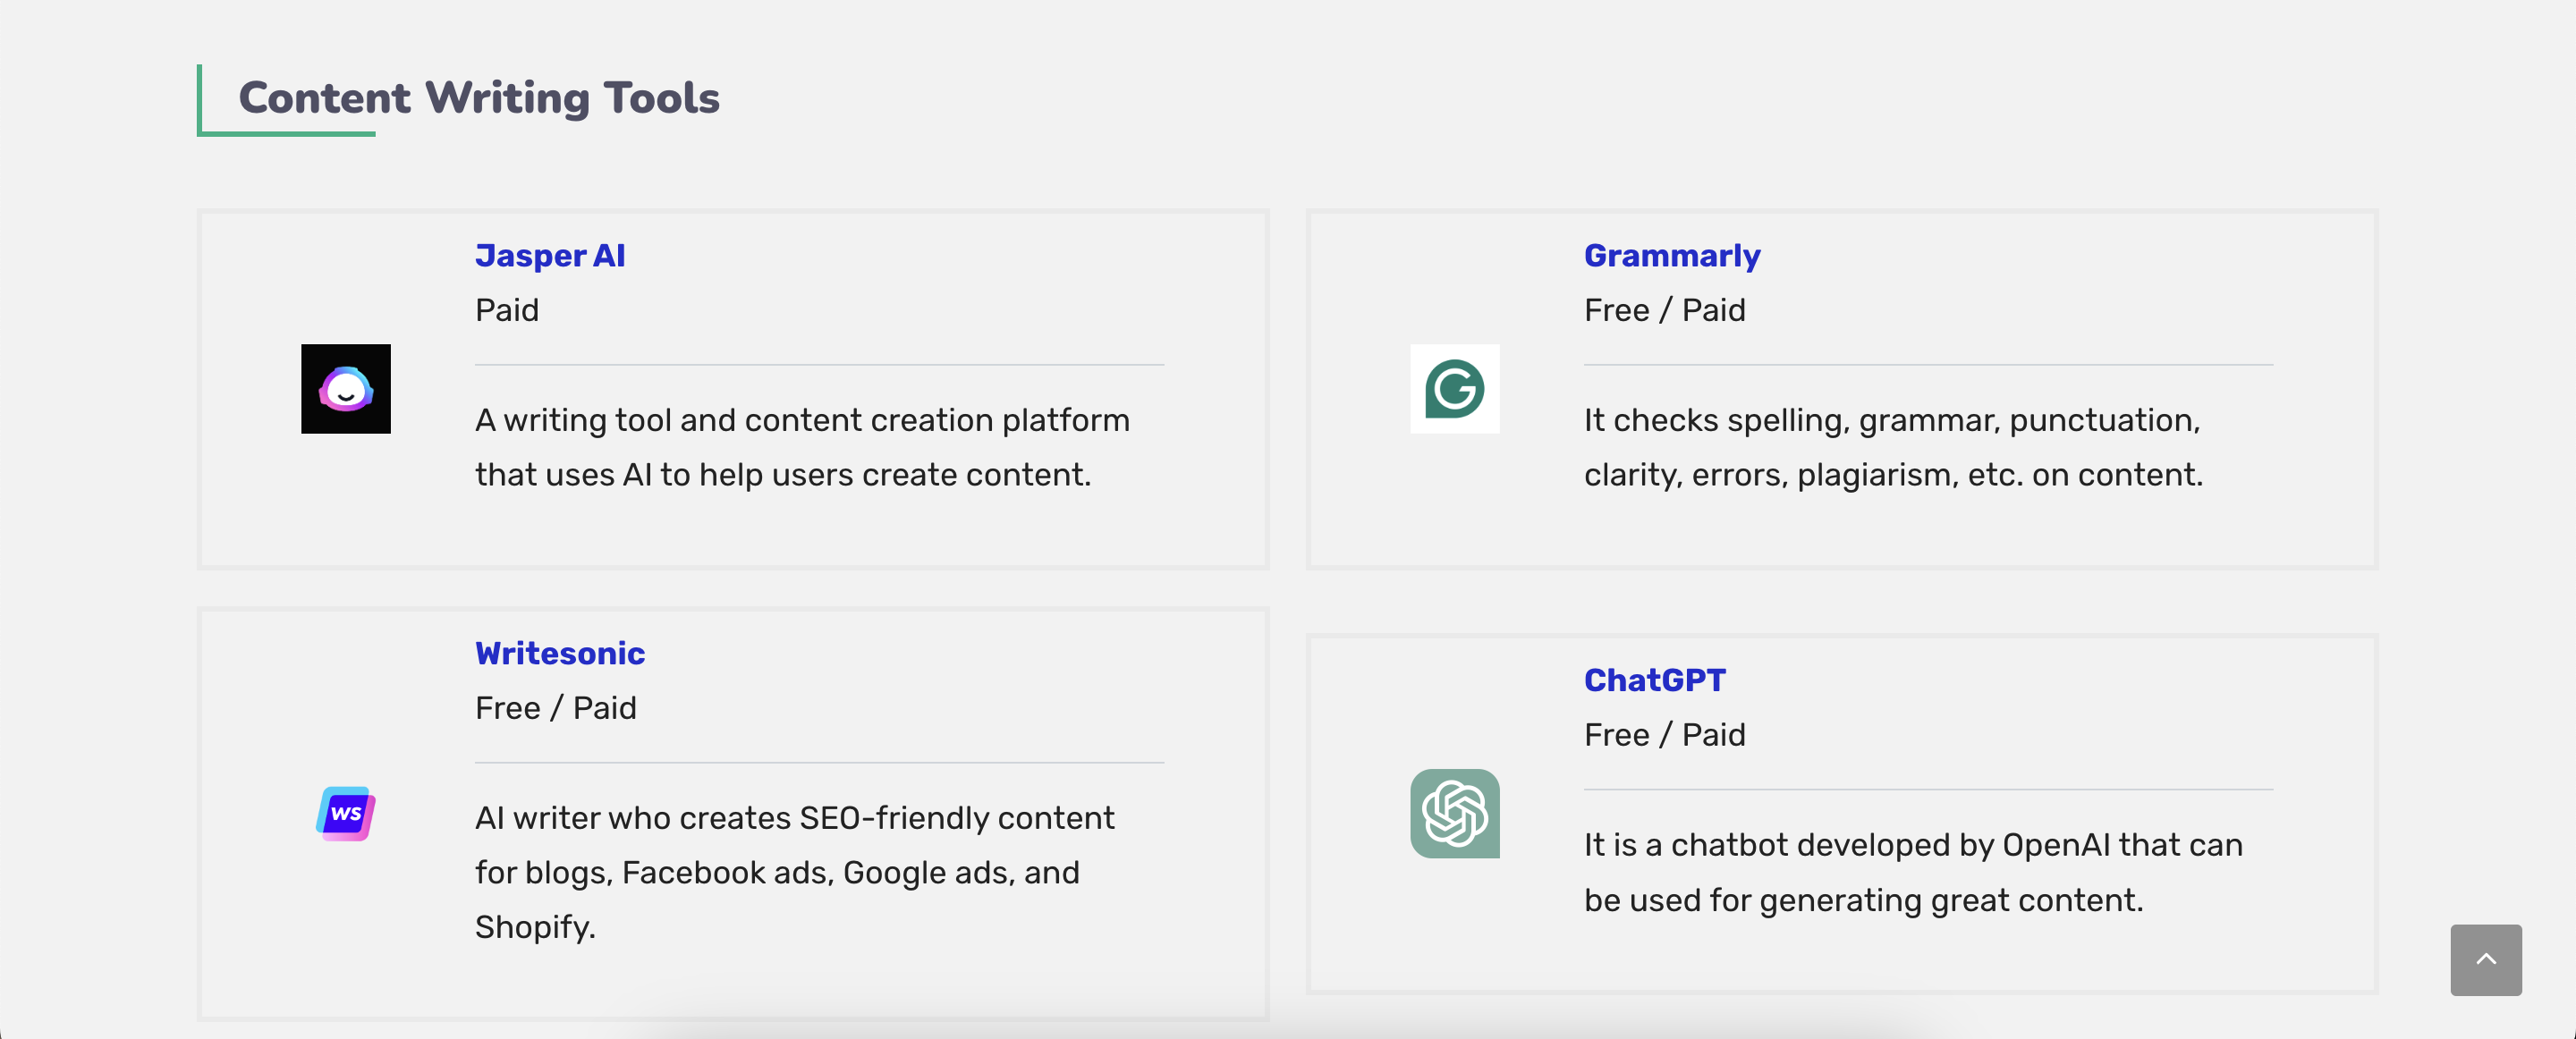Open the Jasper AI link
This screenshot has height=1039, width=2576.
(x=550, y=255)
